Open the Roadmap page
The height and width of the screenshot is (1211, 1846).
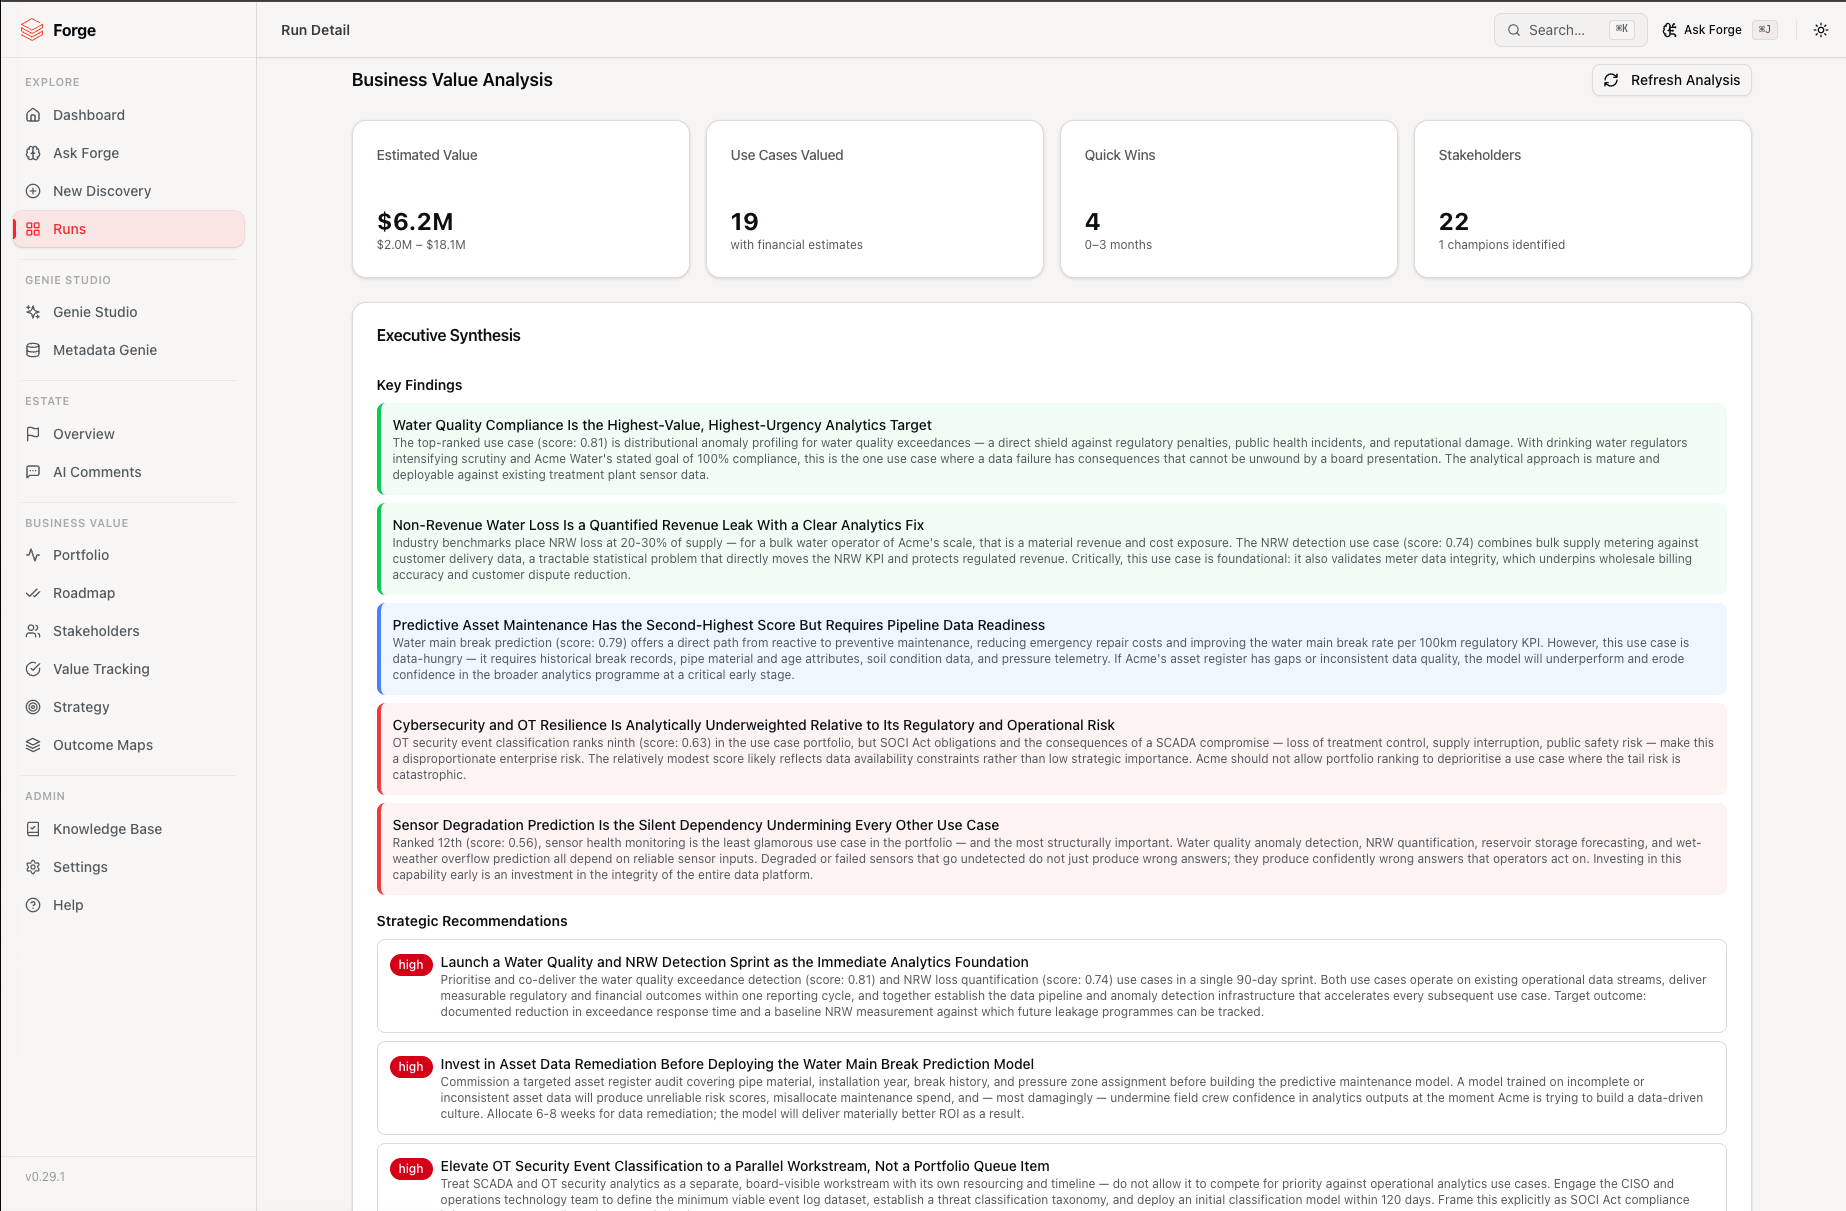coord(129,593)
